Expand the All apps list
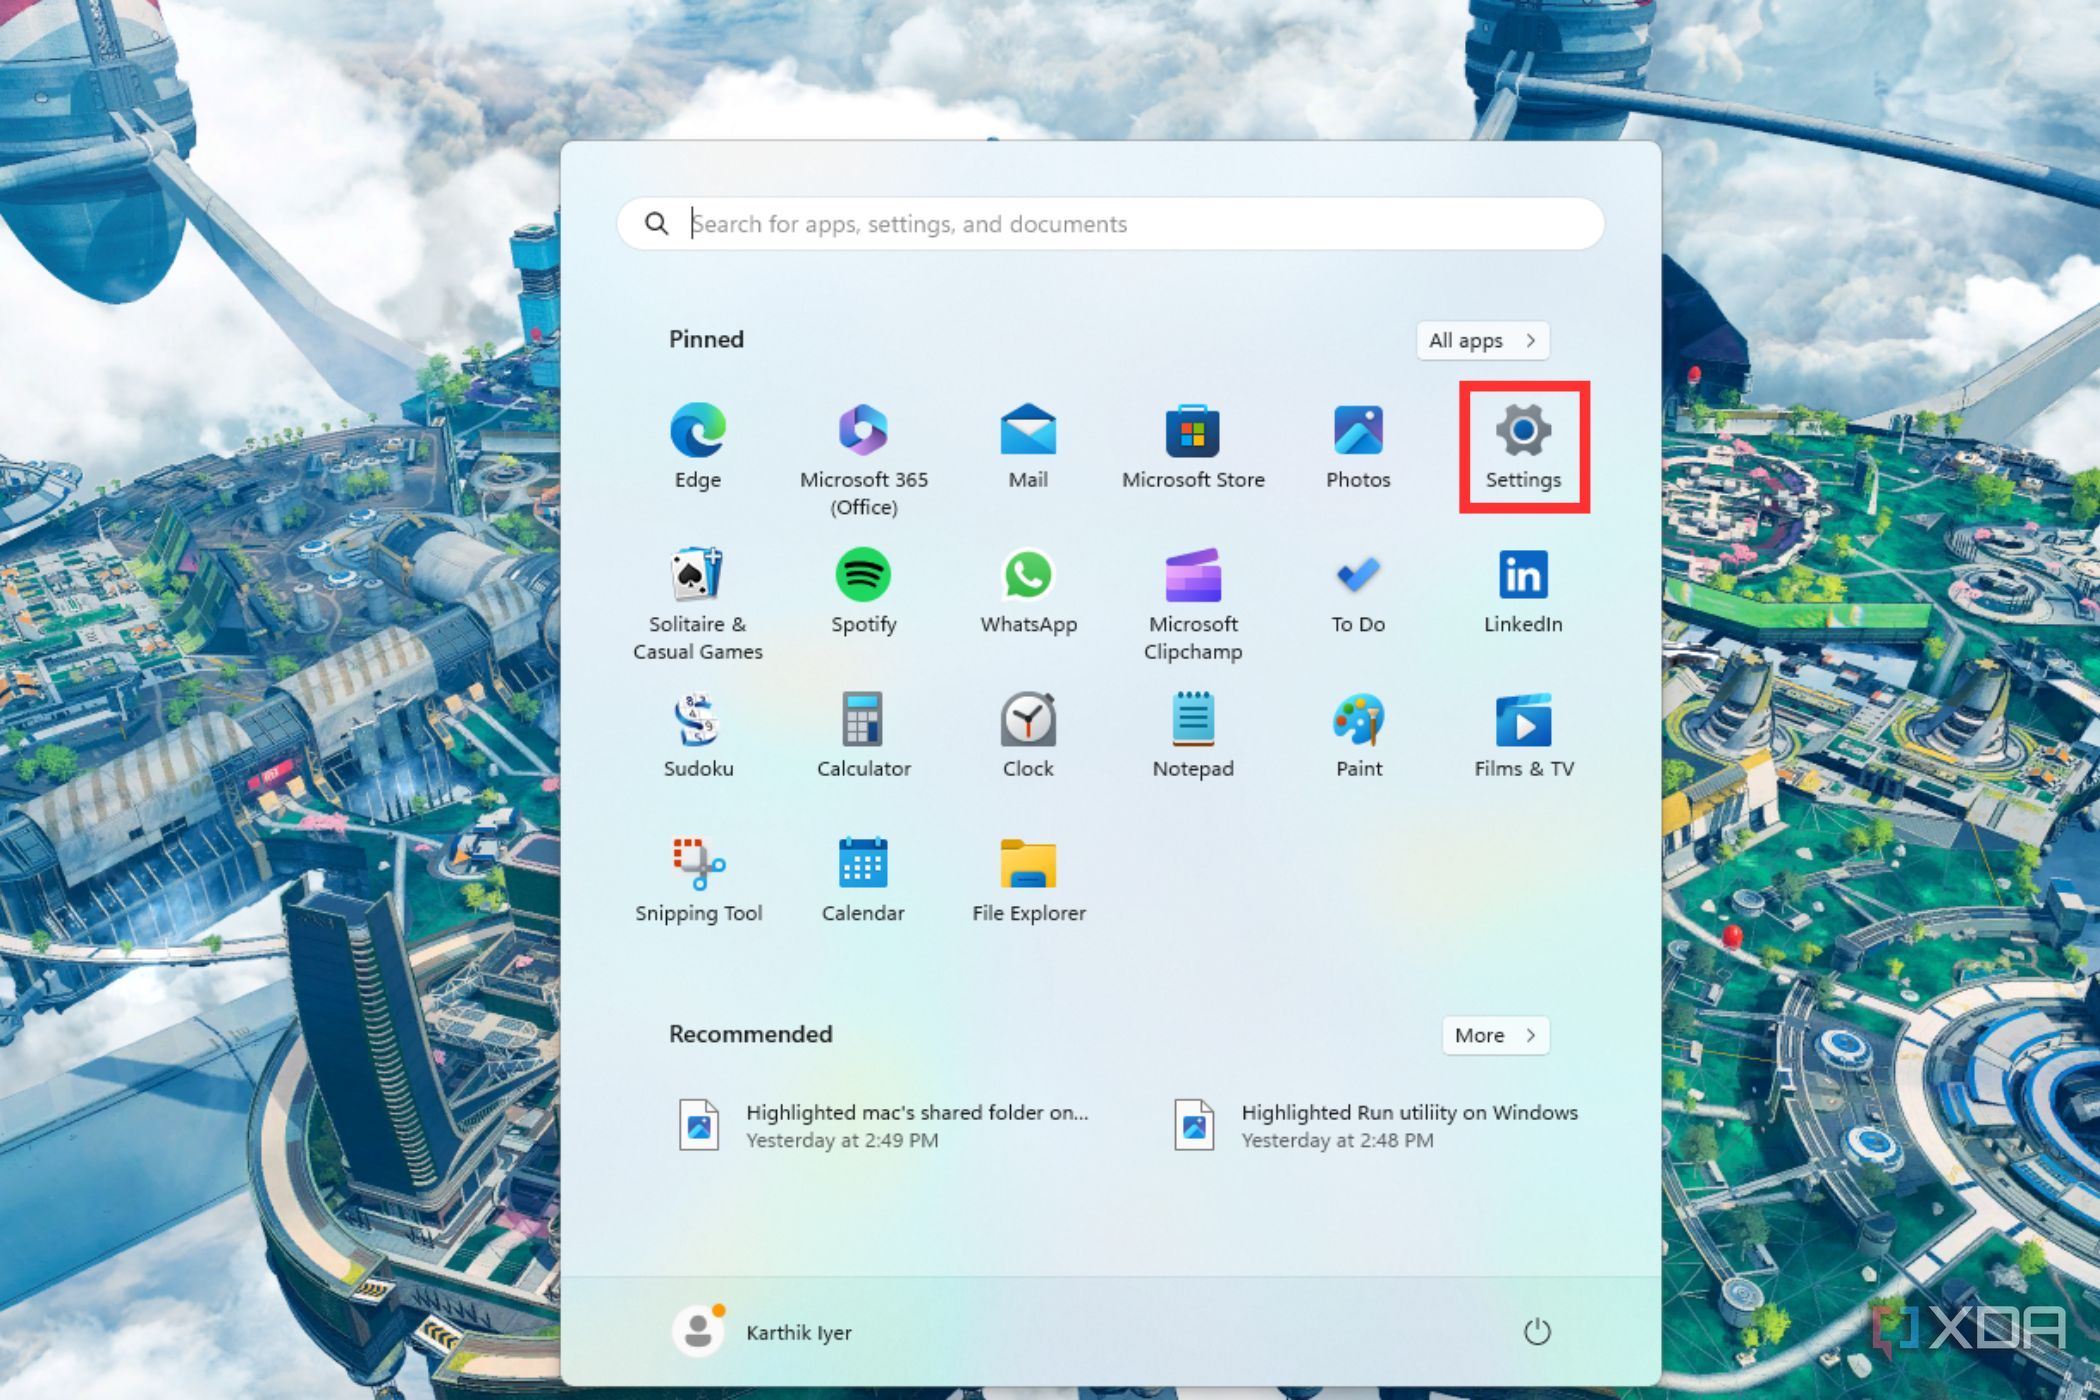Screen dimensions: 2100x1400 [x=1482, y=341]
